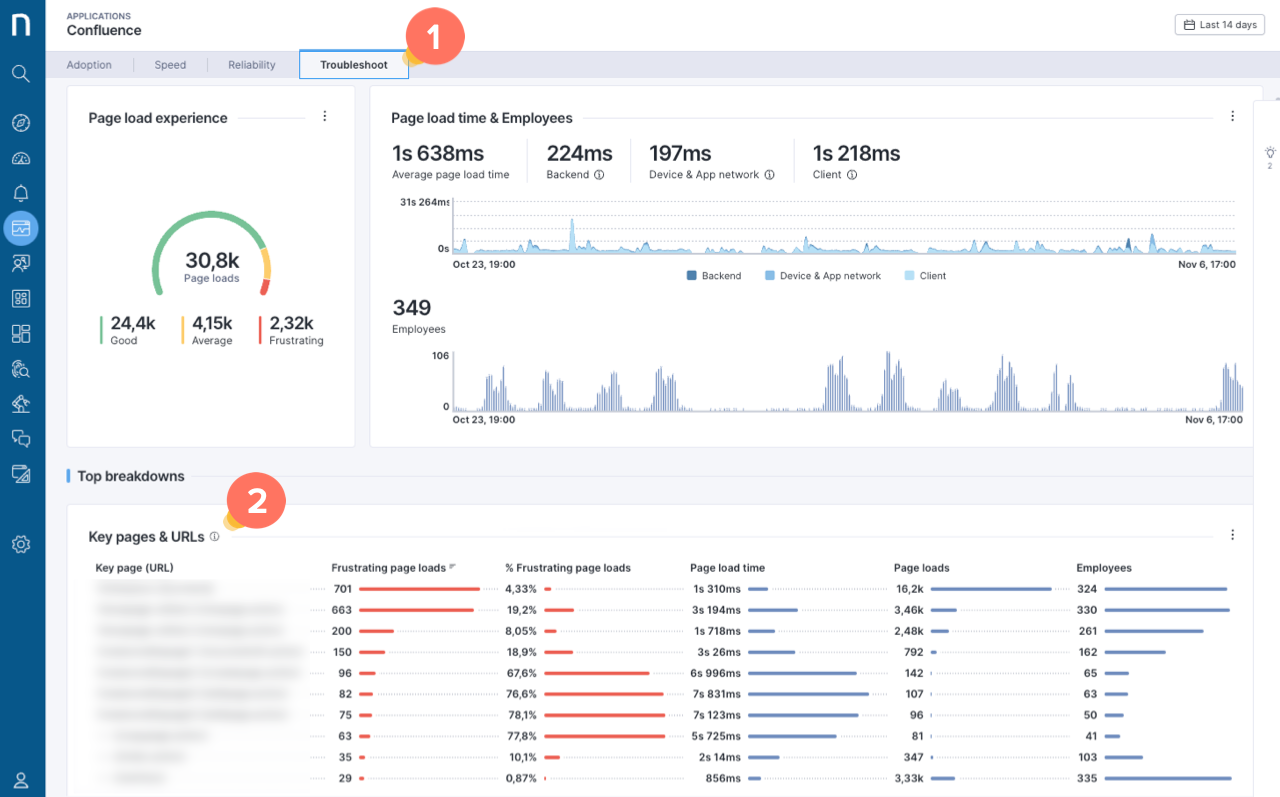Switch to the Adoption tab
This screenshot has width=1280, height=797.
[x=89, y=64]
